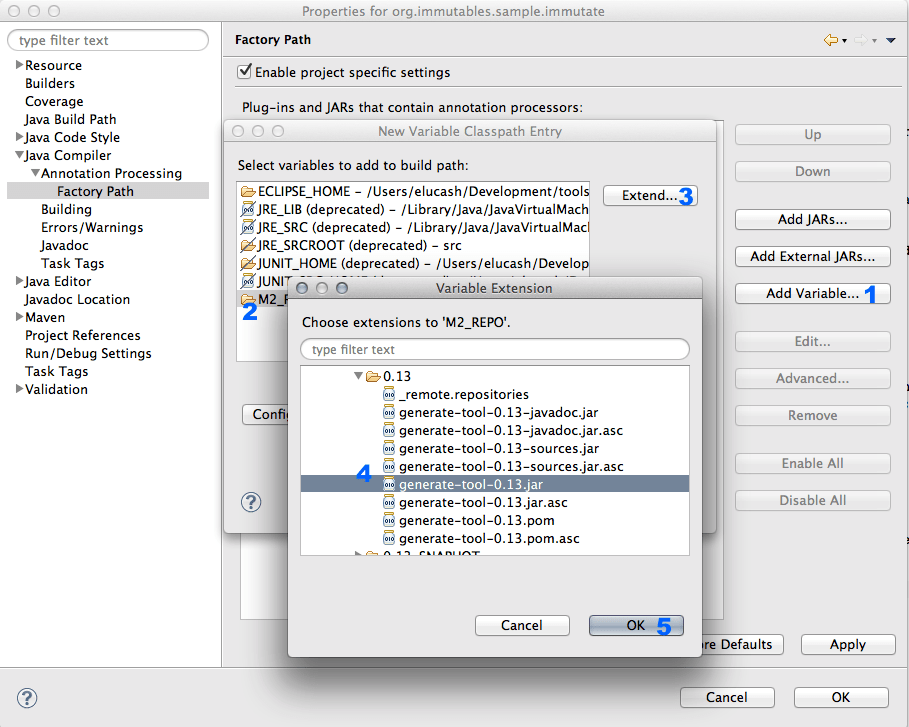
Task: Select JRE_SRCROOT (deprecated) - src row
Action: click(413, 245)
